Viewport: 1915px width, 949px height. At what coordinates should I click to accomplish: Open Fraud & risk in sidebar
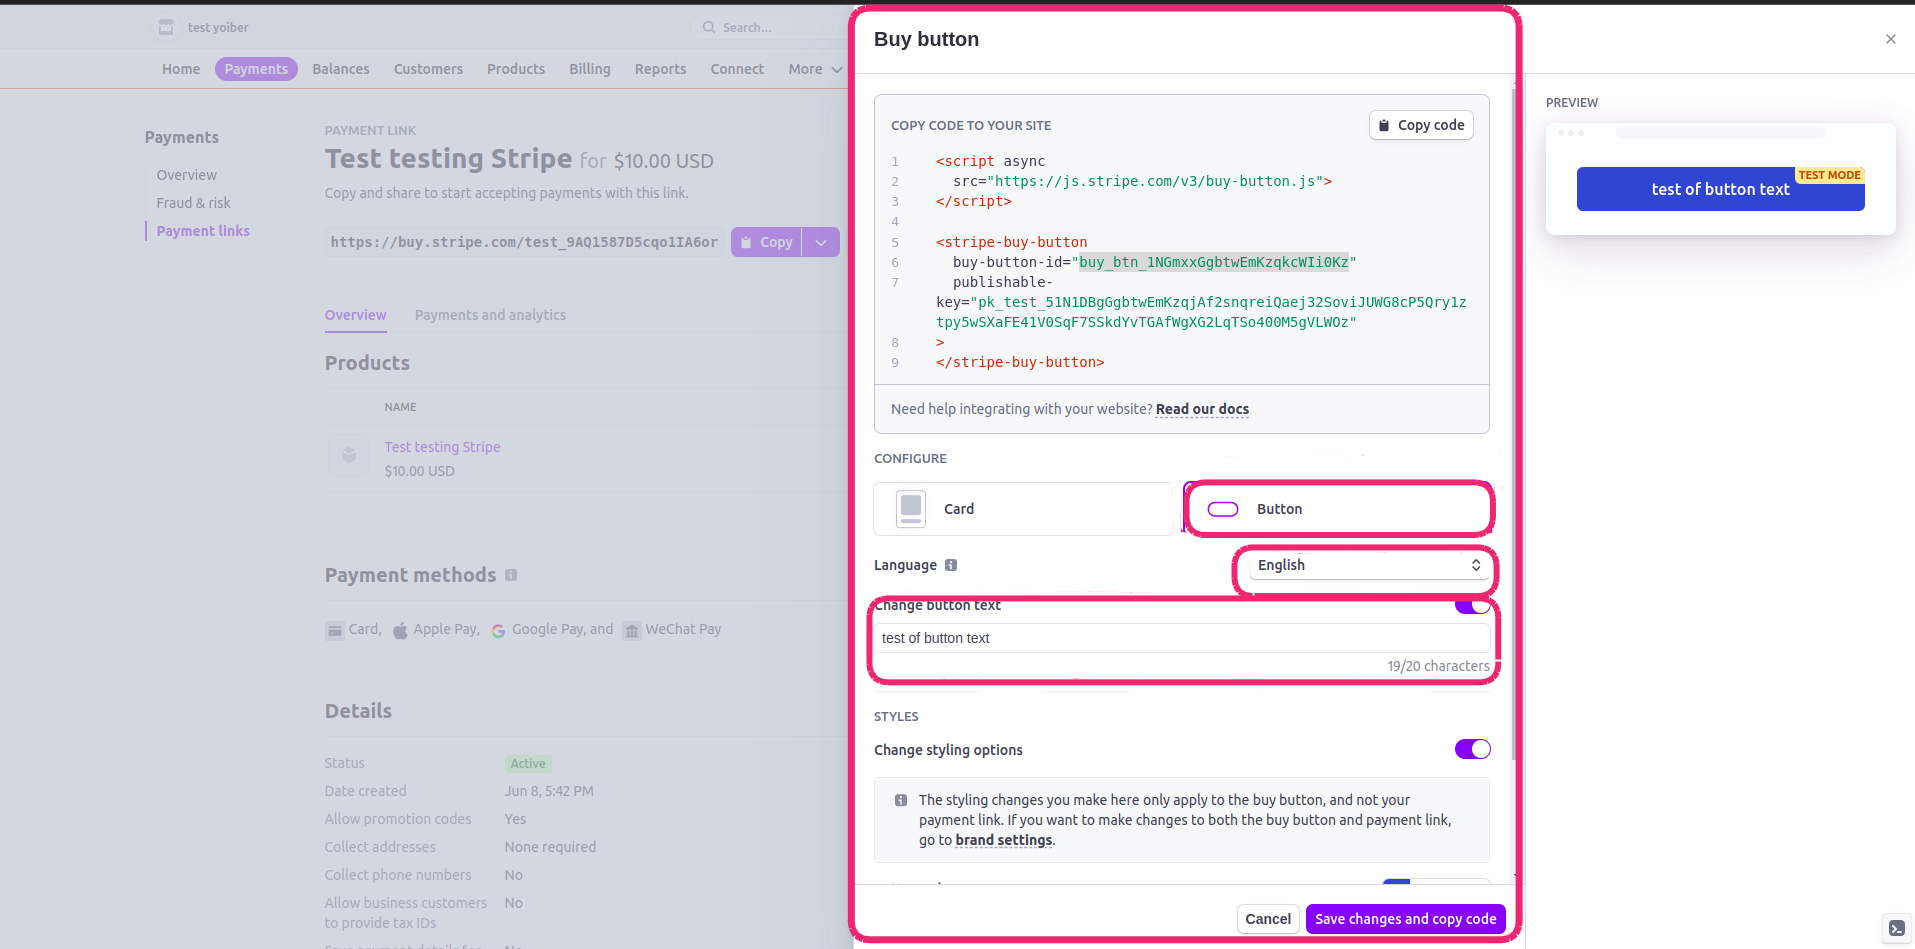pyautogui.click(x=193, y=203)
